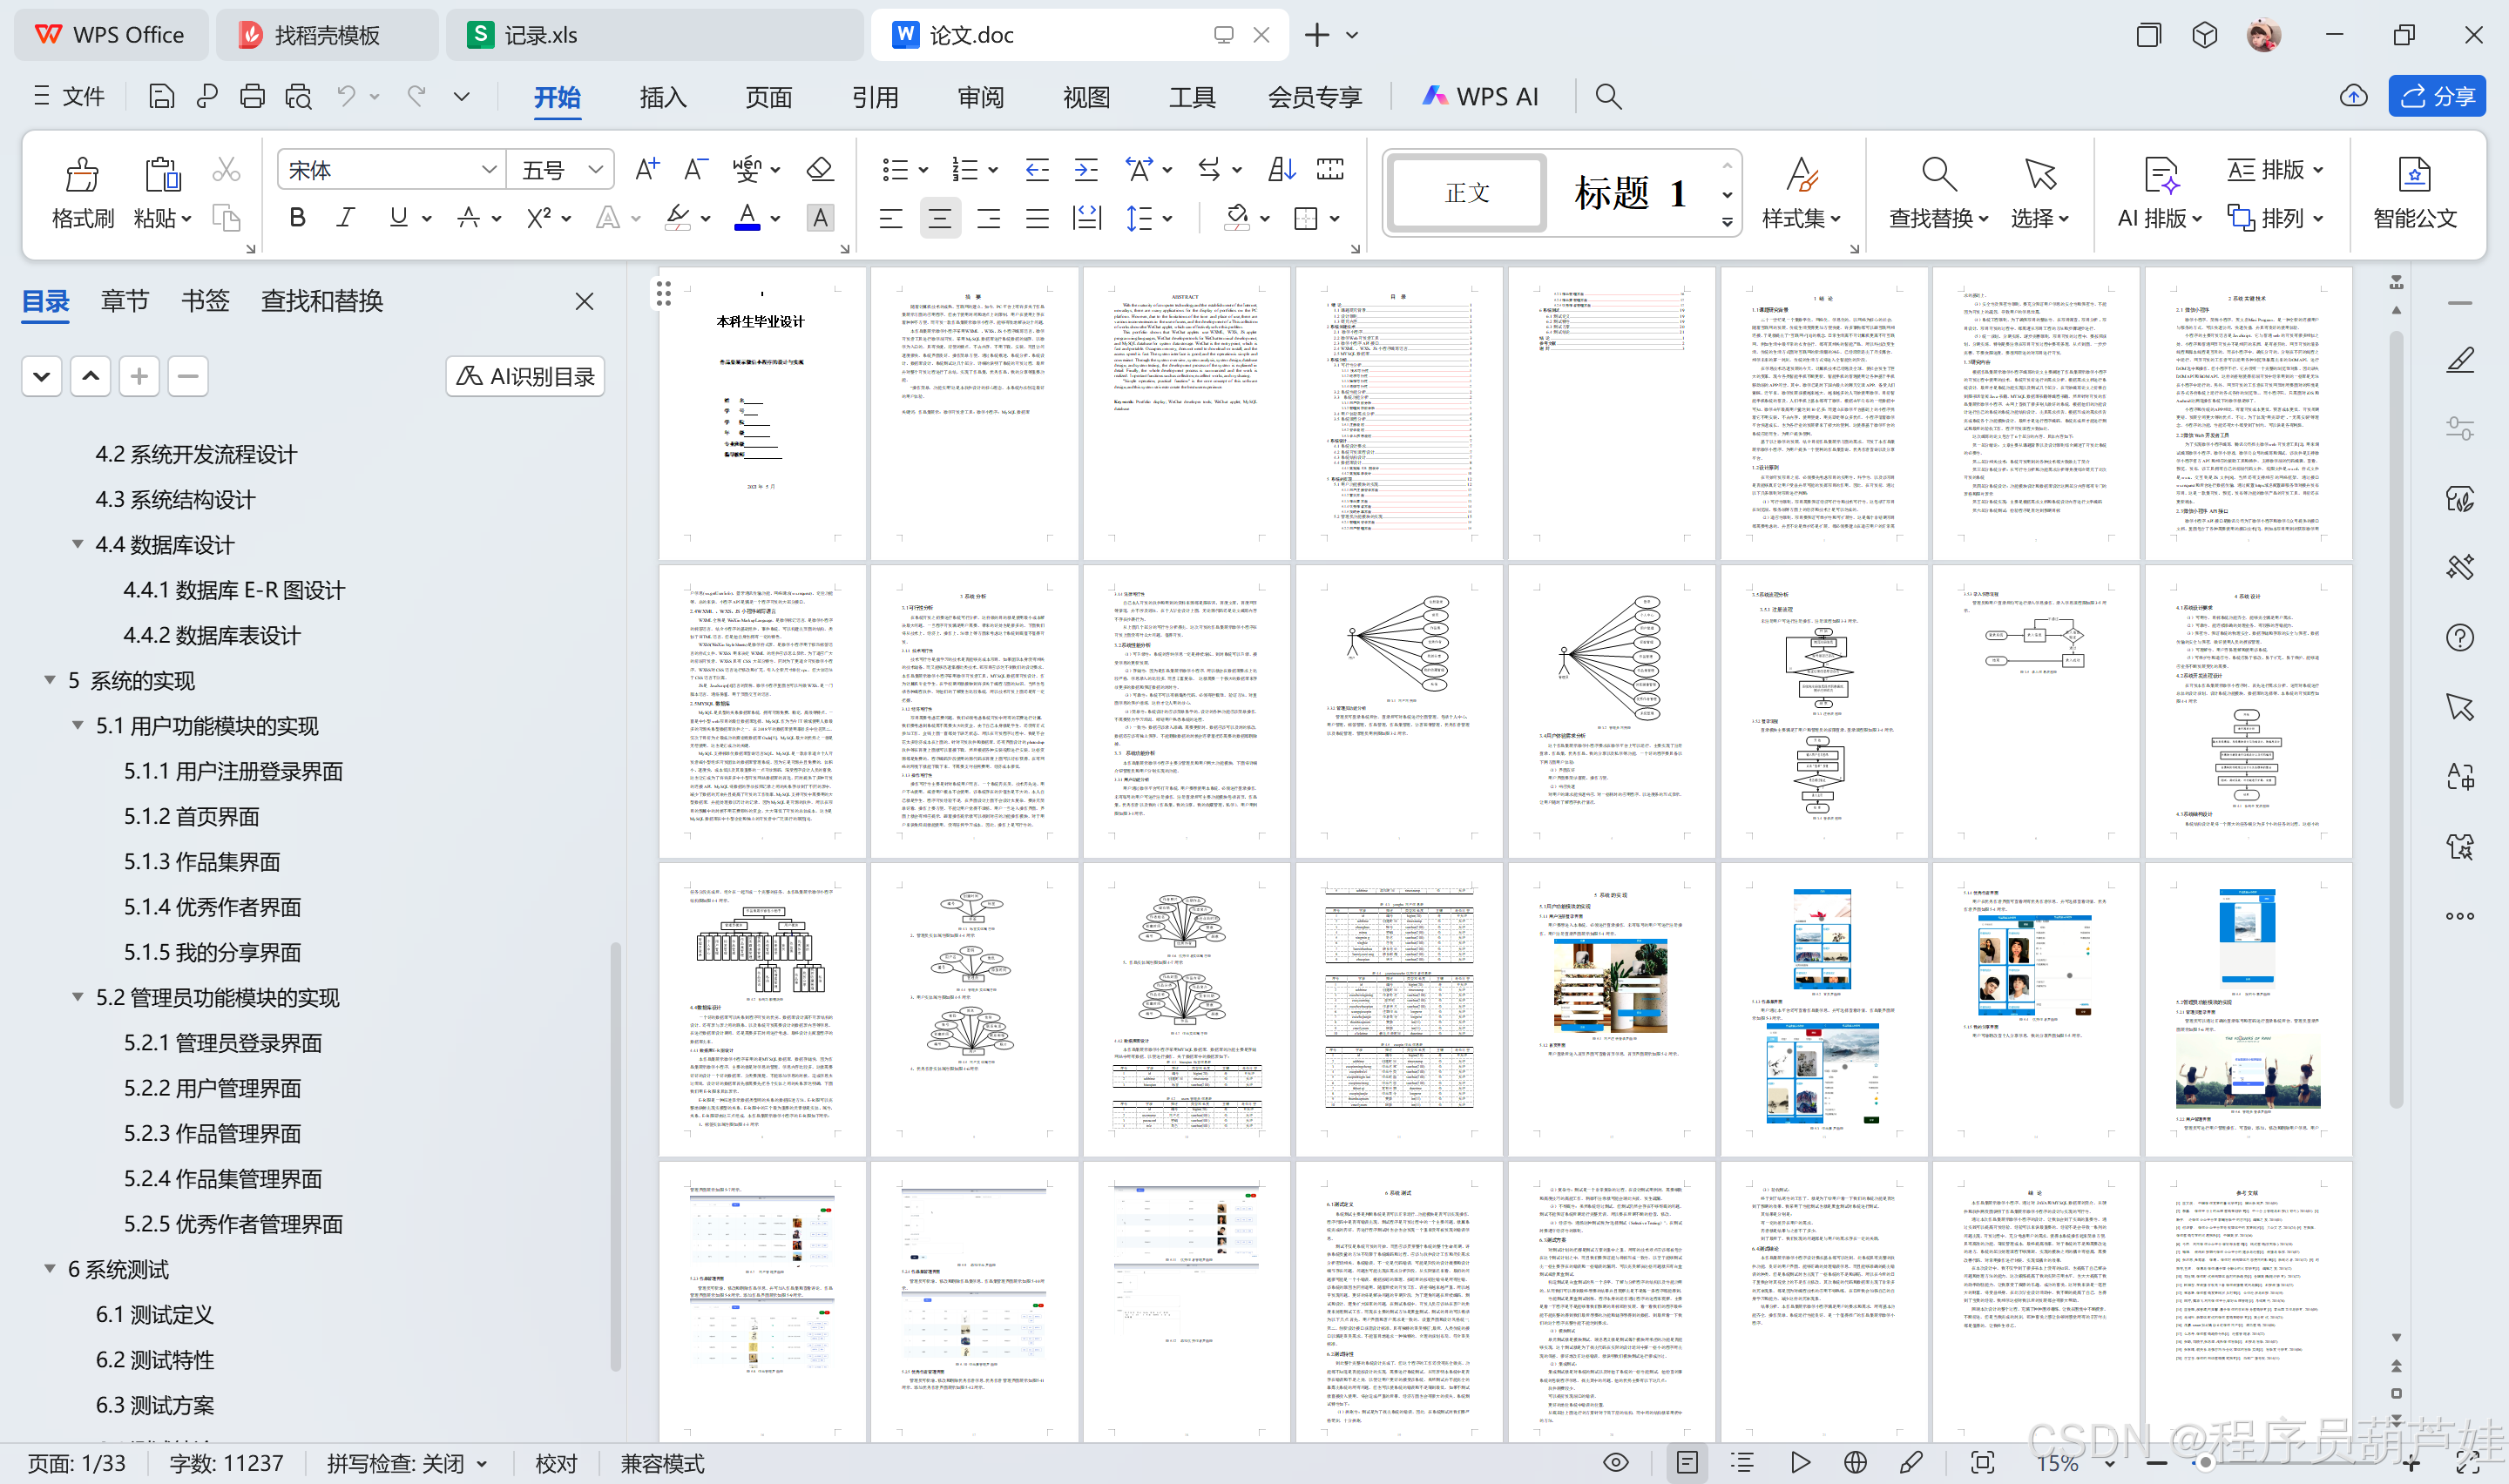Viewport: 2509px width, 1484px height.
Task: Select the 标题 1 style
Action: [1630, 192]
